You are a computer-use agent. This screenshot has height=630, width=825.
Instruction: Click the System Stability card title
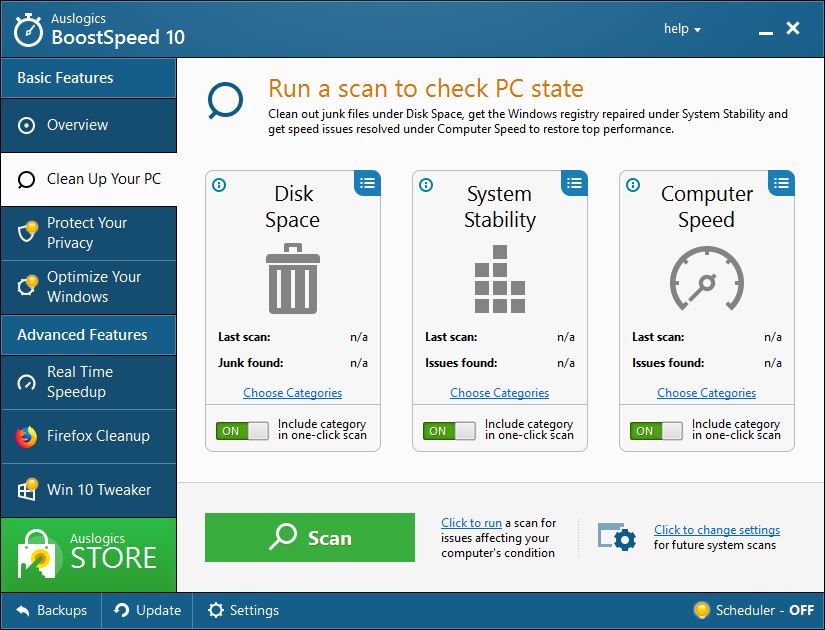click(500, 207)
